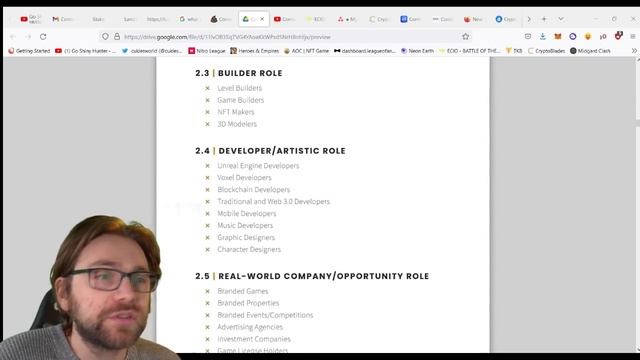Image resolution: width=640 pixels, height=360 pixels.
Task: Click the document vertical scrollbar
Action: [638, 204]
